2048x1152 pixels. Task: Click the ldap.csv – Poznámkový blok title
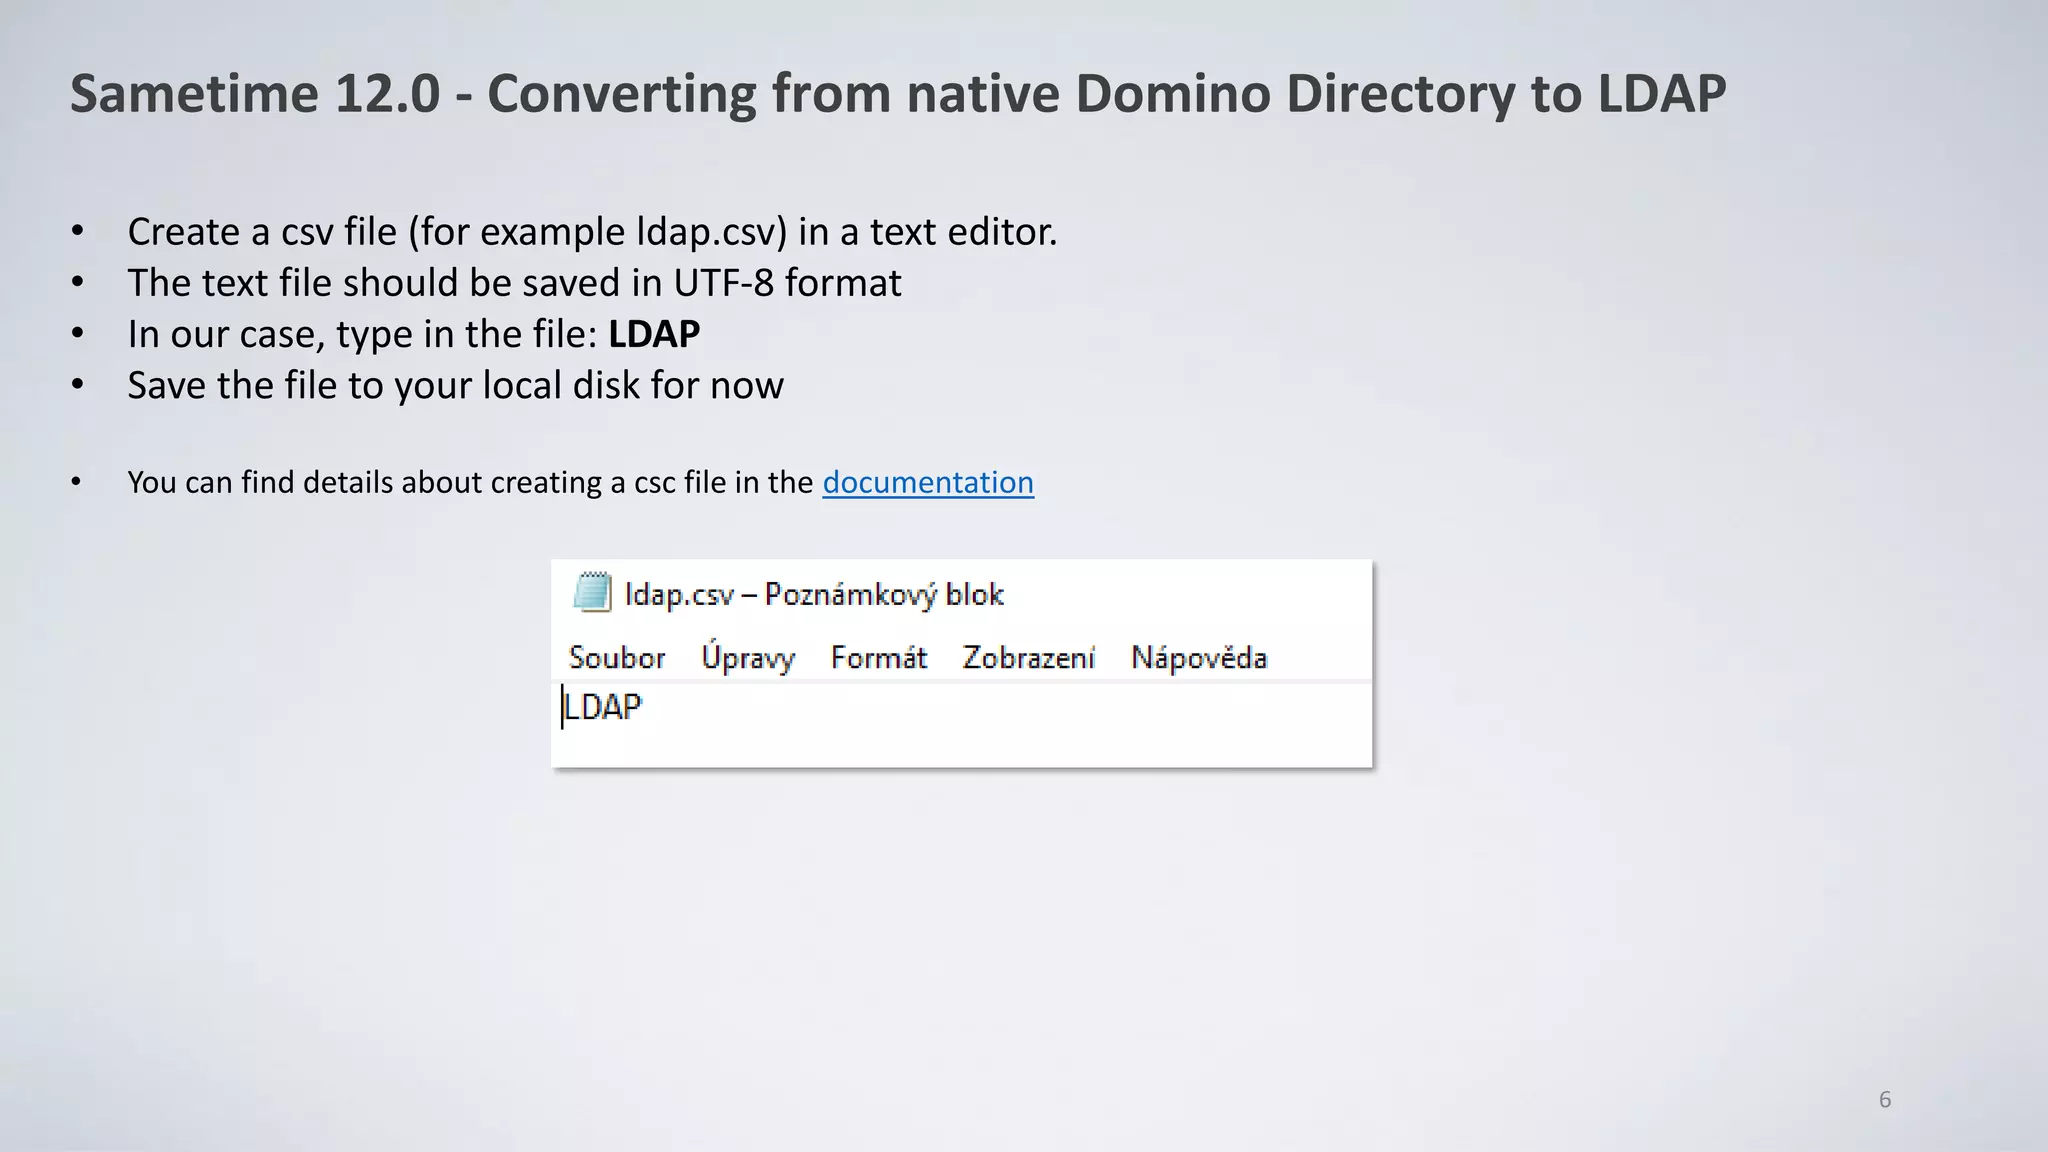click(x=814, y=594)
